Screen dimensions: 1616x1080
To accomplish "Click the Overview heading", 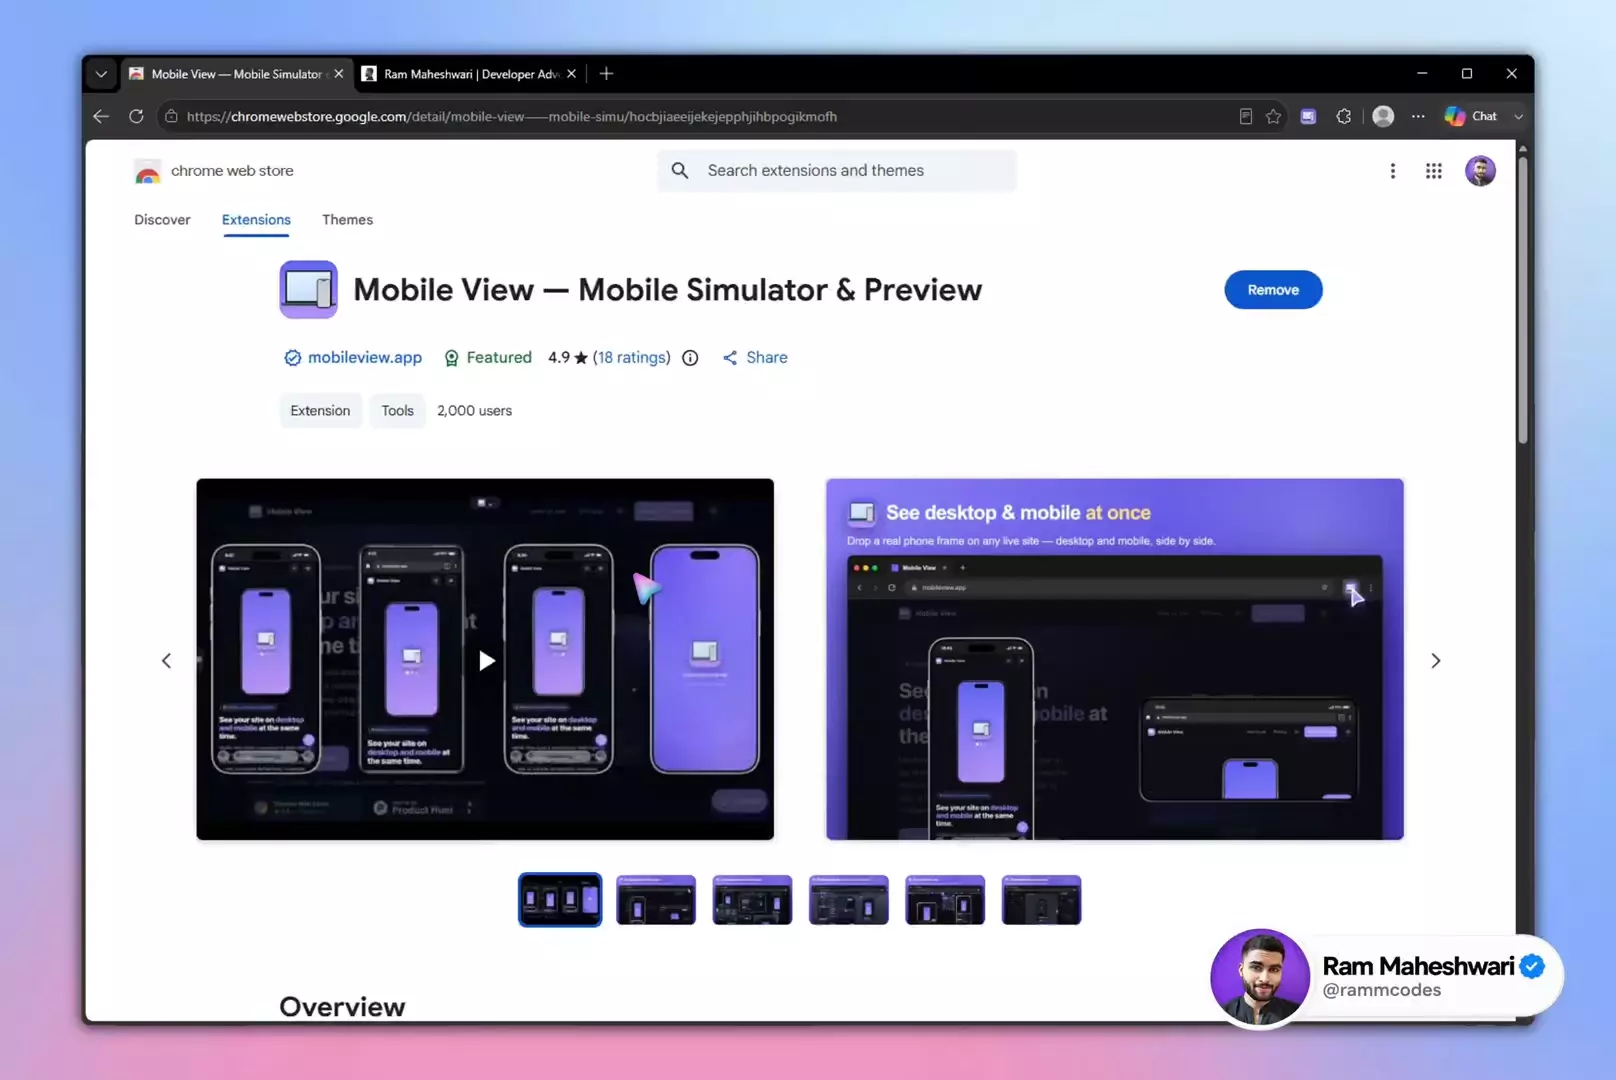I will point(342,1006).
